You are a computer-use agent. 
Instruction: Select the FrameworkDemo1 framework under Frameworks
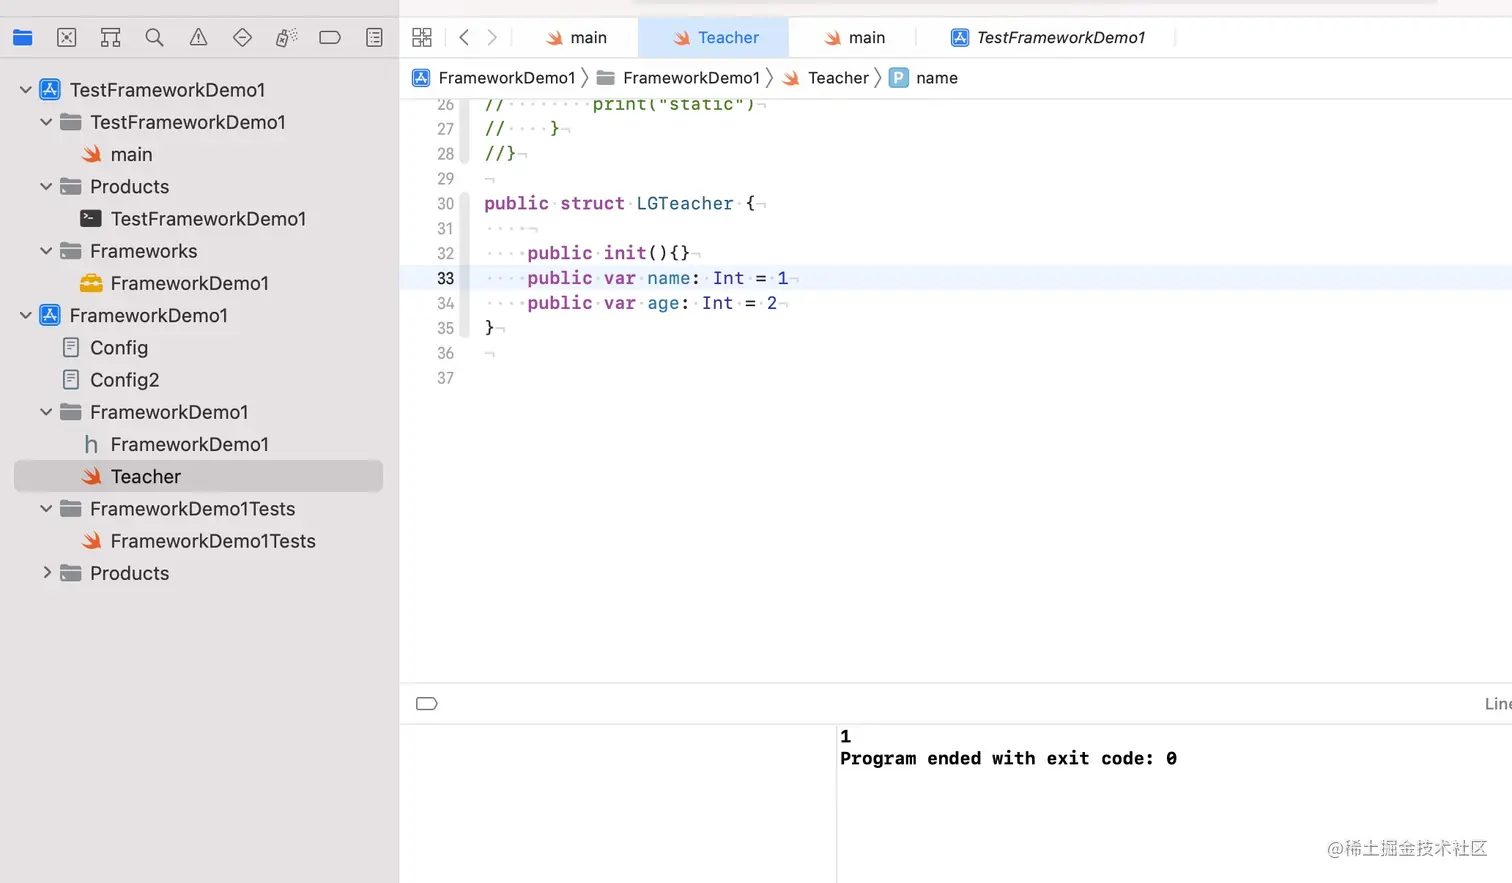[189, 283]
